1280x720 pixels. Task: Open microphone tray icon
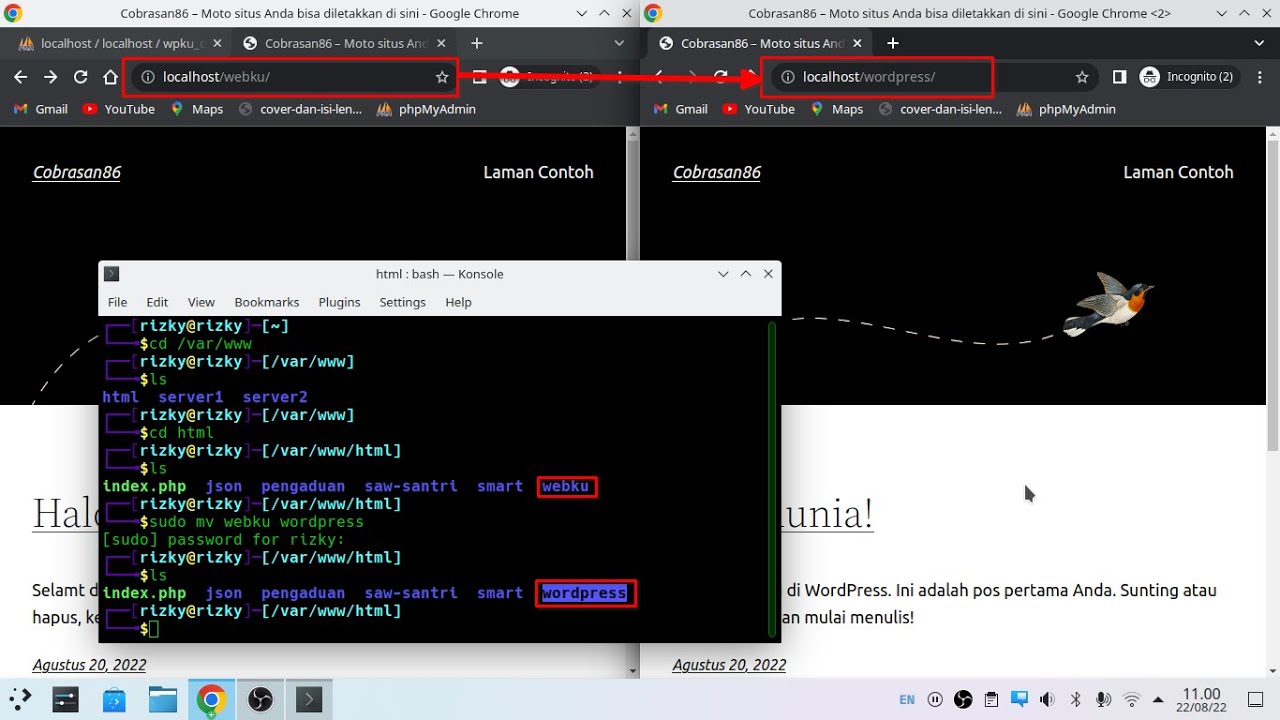click(x=1104, y=699)
